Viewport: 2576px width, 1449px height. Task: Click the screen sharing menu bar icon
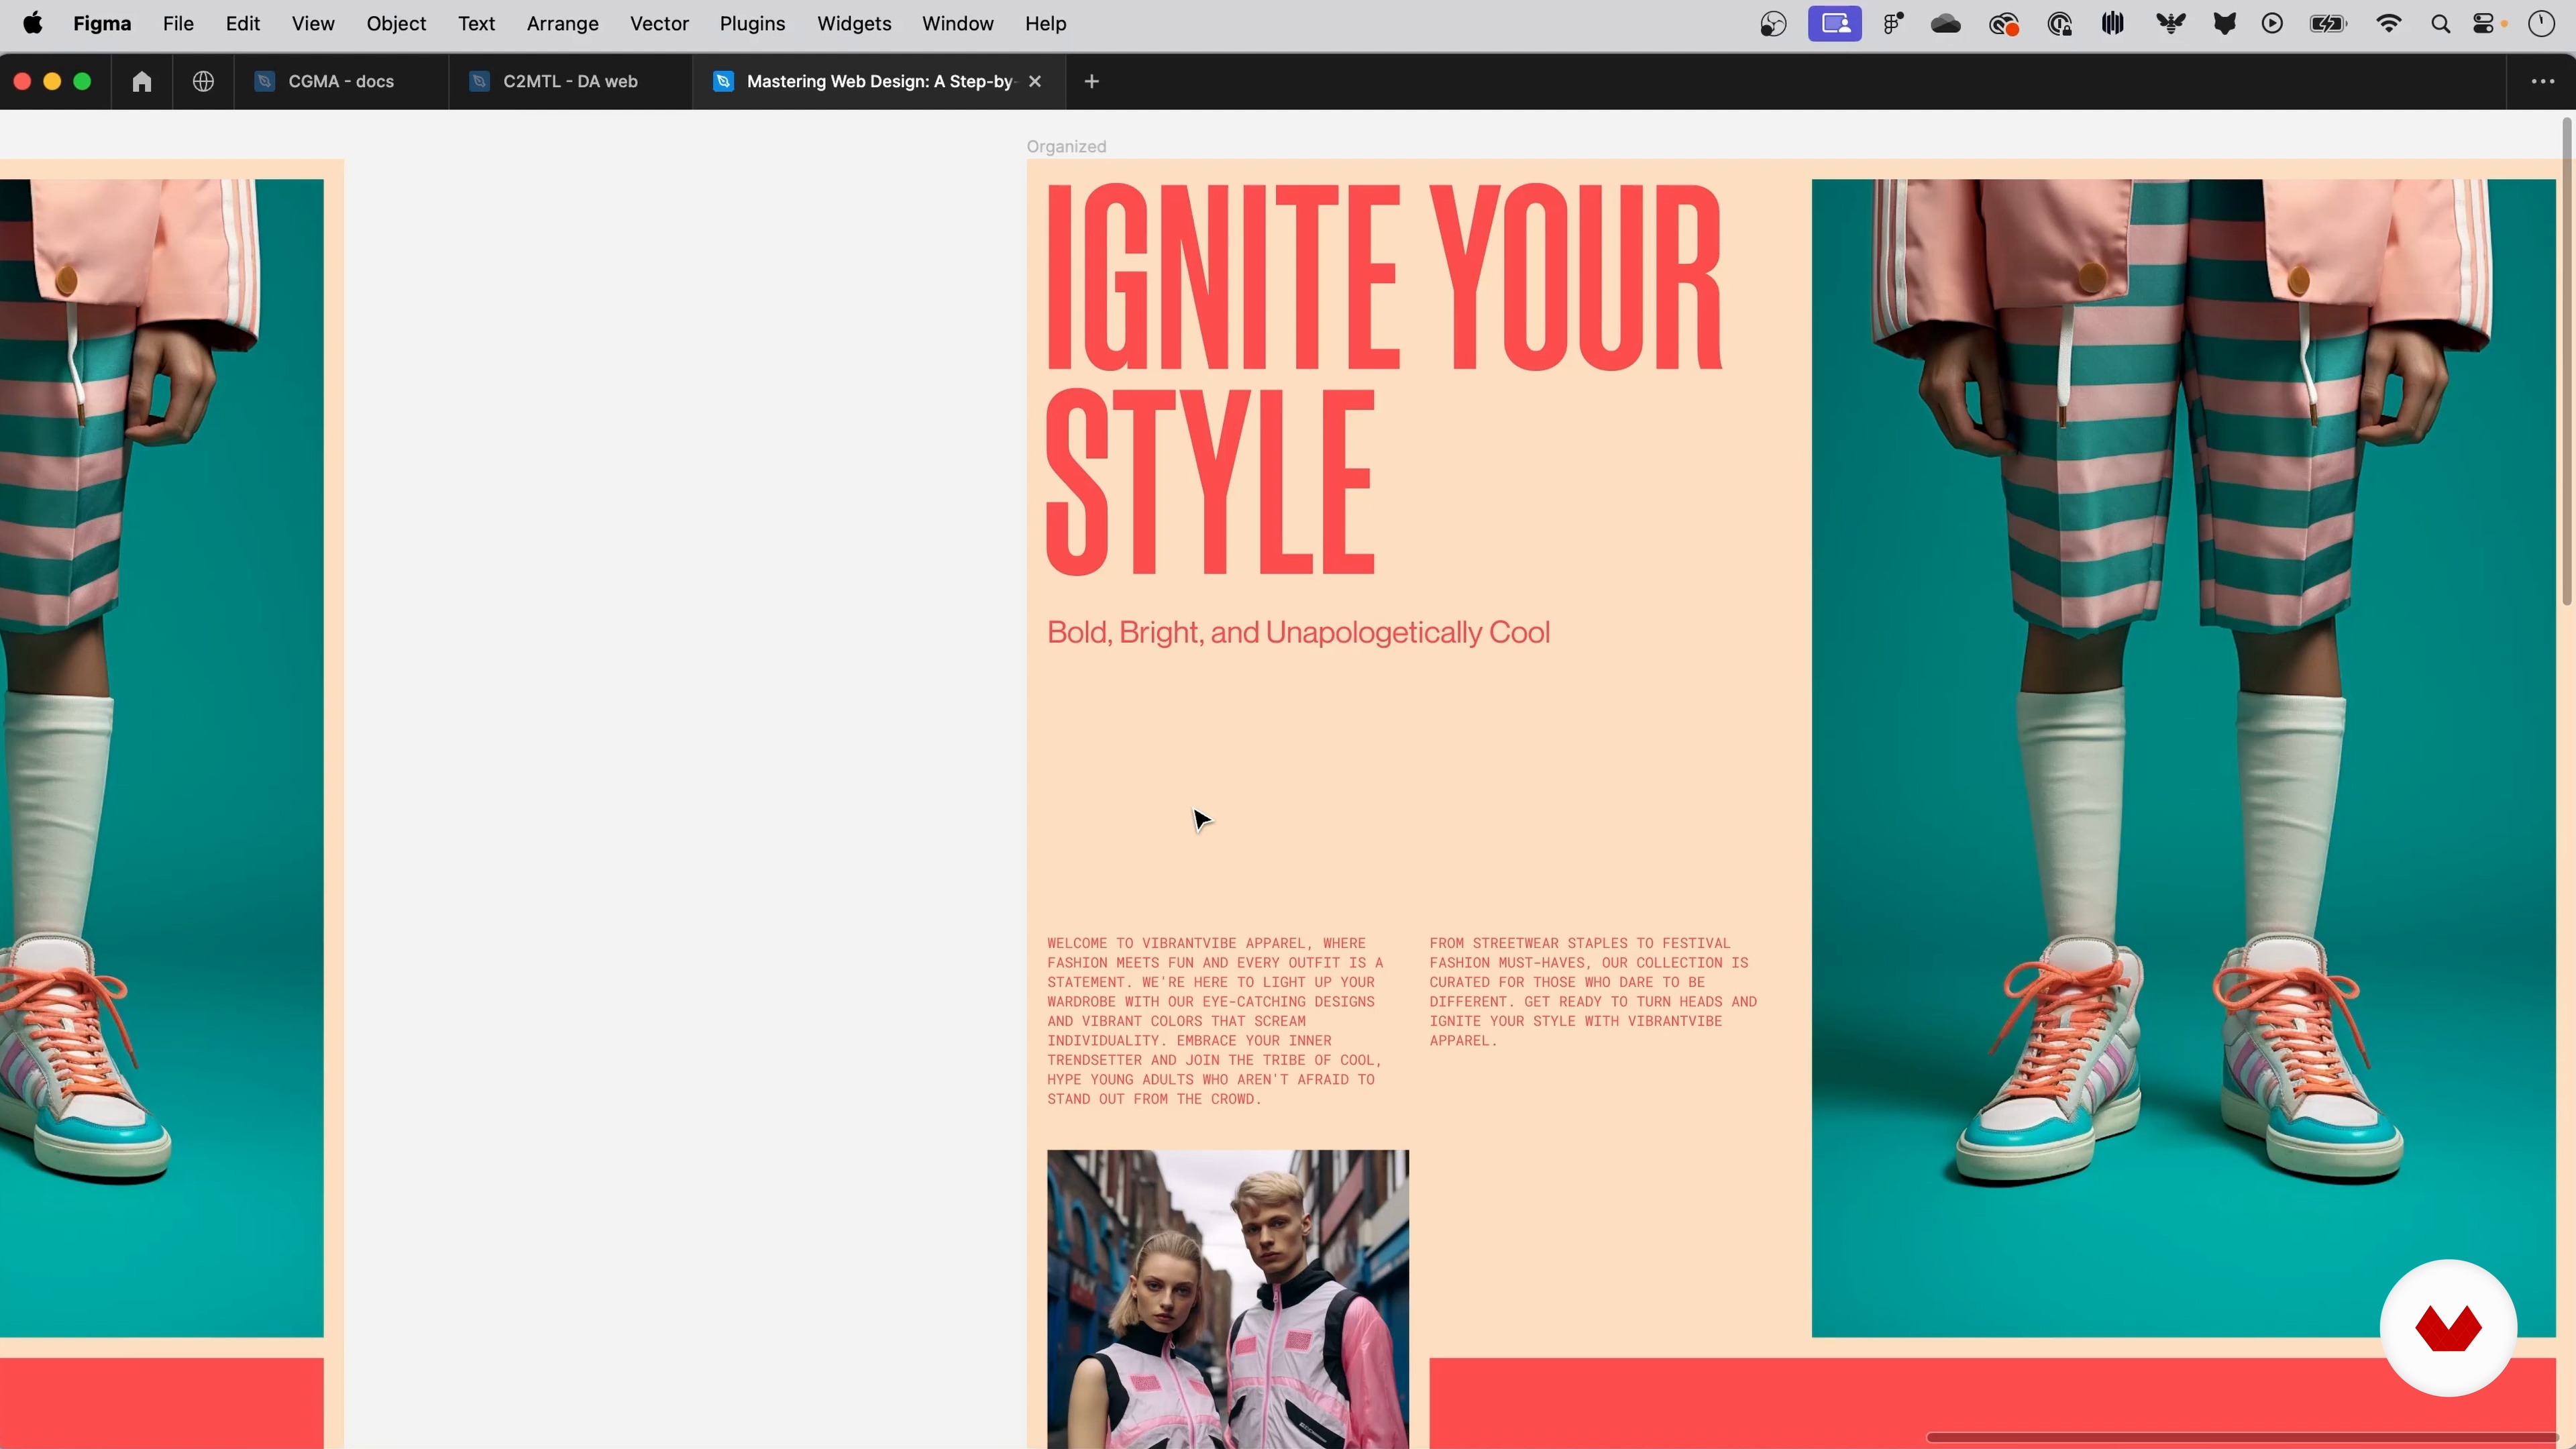(1834, 24)
